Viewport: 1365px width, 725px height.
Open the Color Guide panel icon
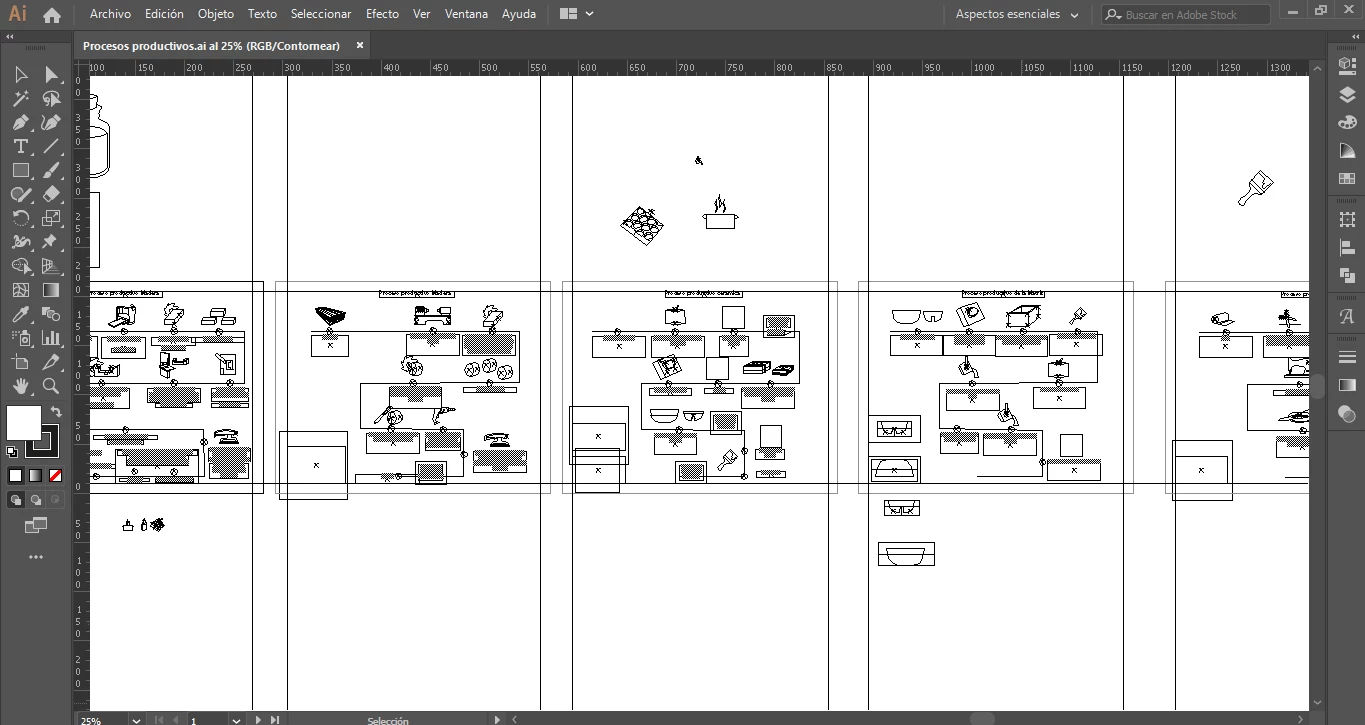1347,151
